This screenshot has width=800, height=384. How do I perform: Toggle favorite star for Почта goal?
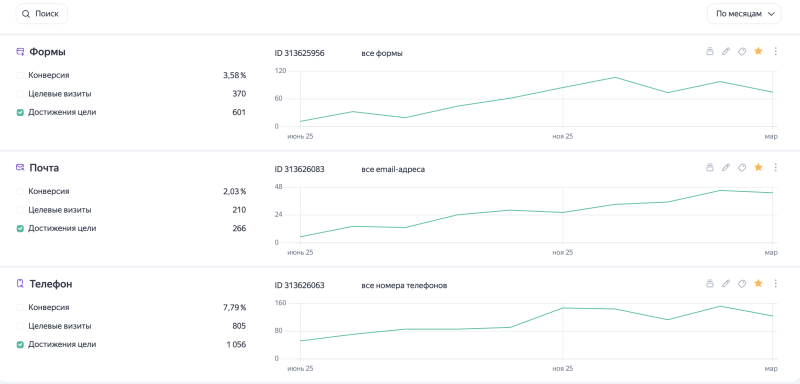point(758,167)
